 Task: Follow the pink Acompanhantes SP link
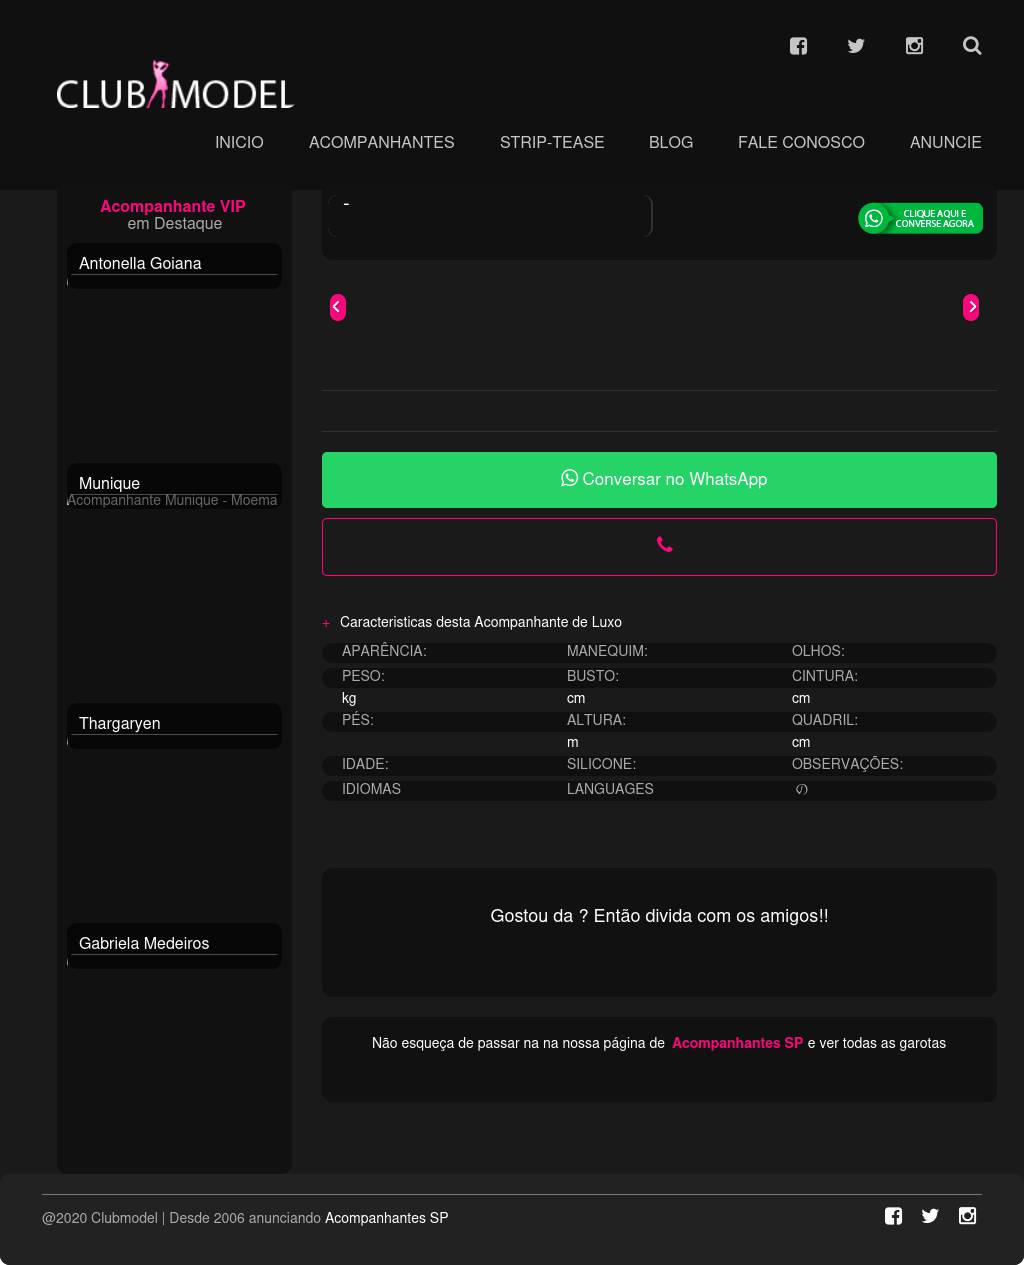[x=737, y=1043]
